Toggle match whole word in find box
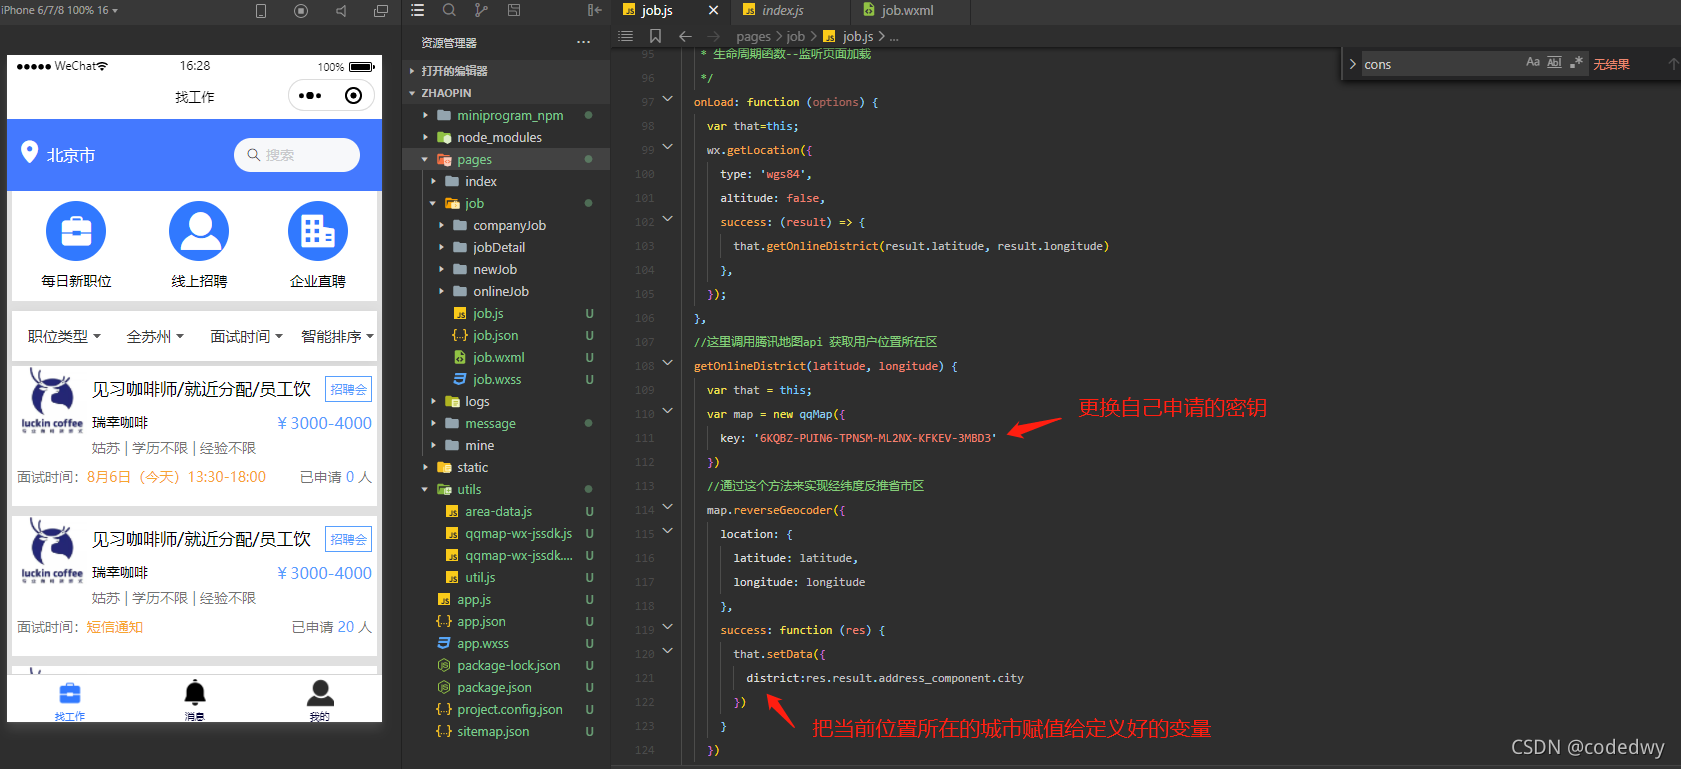This screenshot has width=1681, height=769. pos(1554,62)
